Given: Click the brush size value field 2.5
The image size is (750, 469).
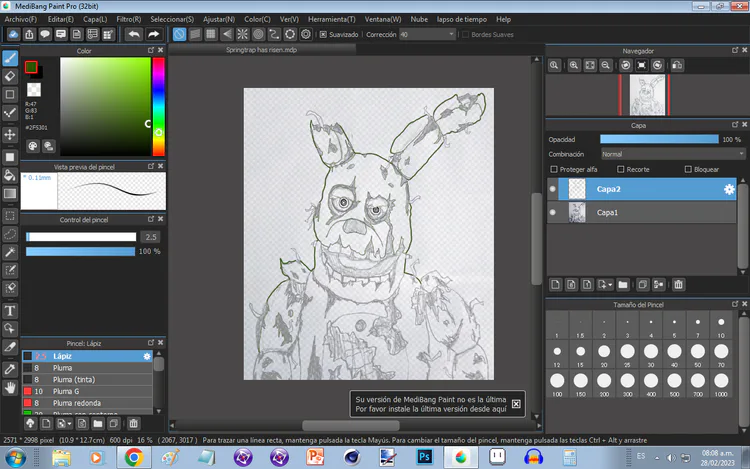Looking at the screenshot, I should coord(151,237).
